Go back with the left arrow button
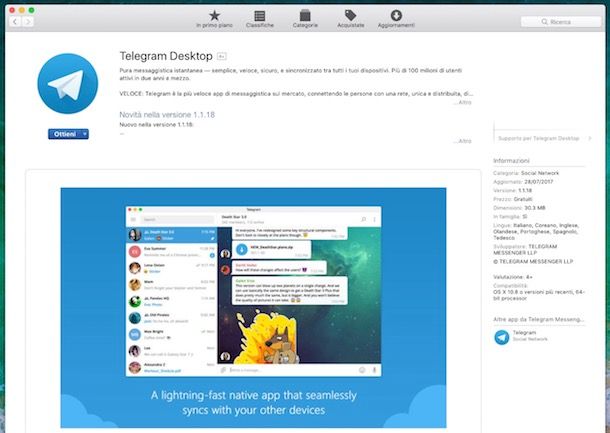The width and height of the screenshot is (610, 433). (x=15, y=22)
